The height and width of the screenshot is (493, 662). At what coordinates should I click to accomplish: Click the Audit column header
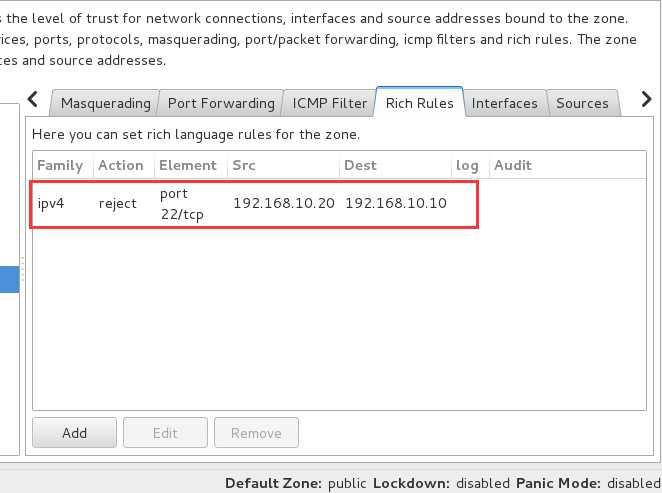point(567,165)
